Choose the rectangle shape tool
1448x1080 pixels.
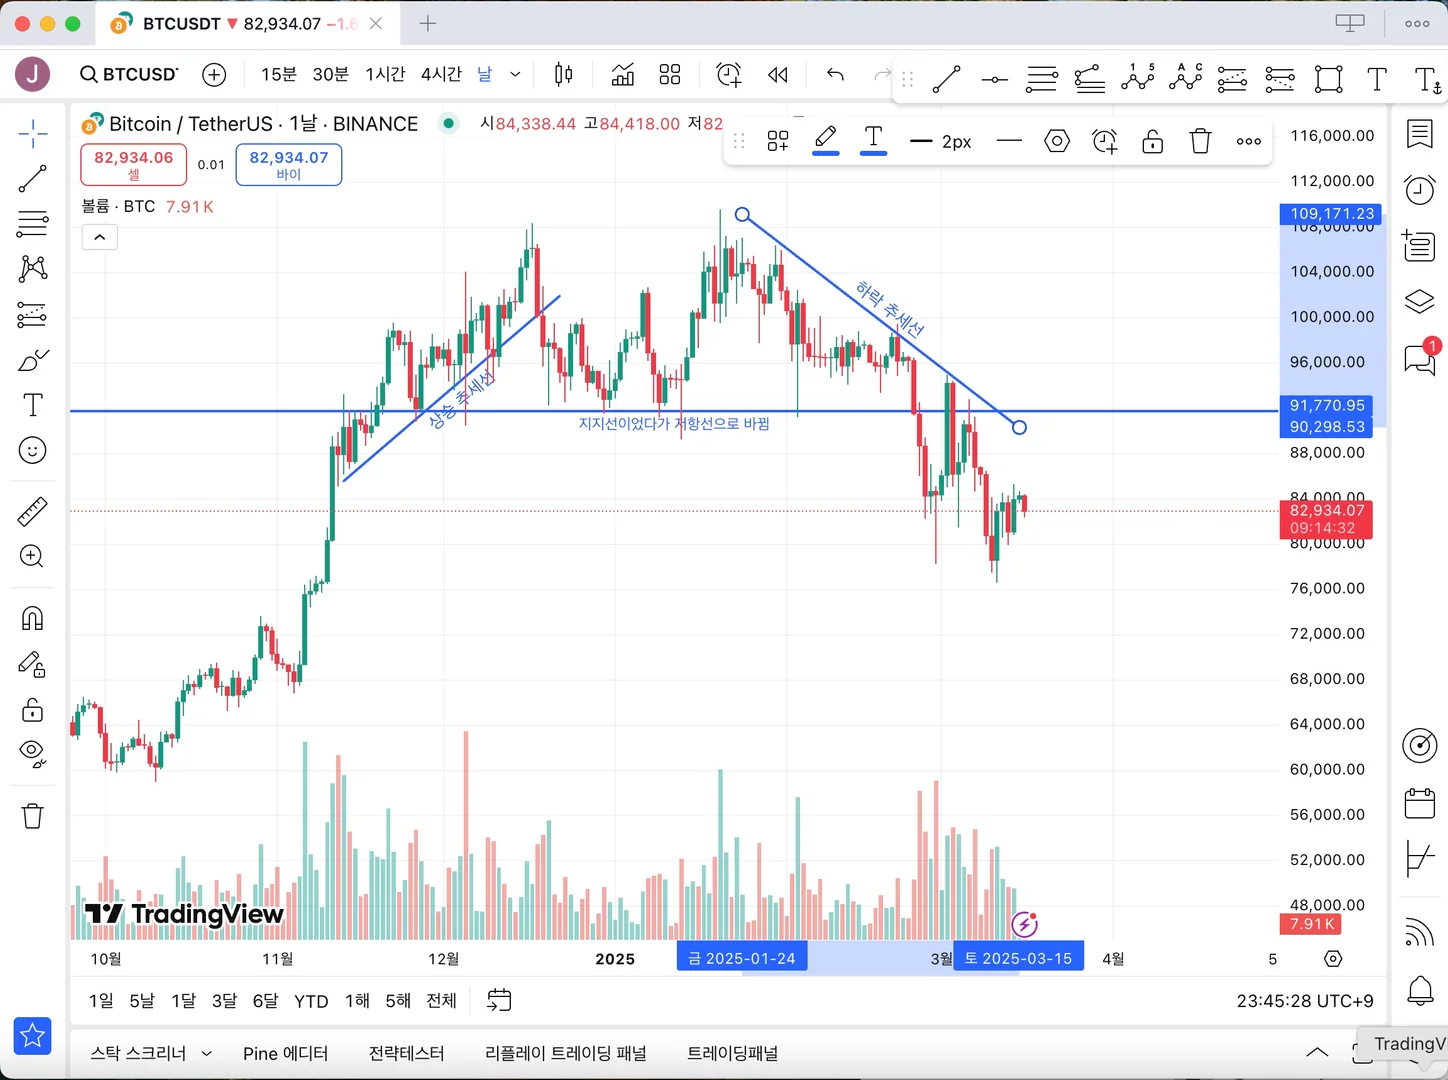[x=1329, y=78]
